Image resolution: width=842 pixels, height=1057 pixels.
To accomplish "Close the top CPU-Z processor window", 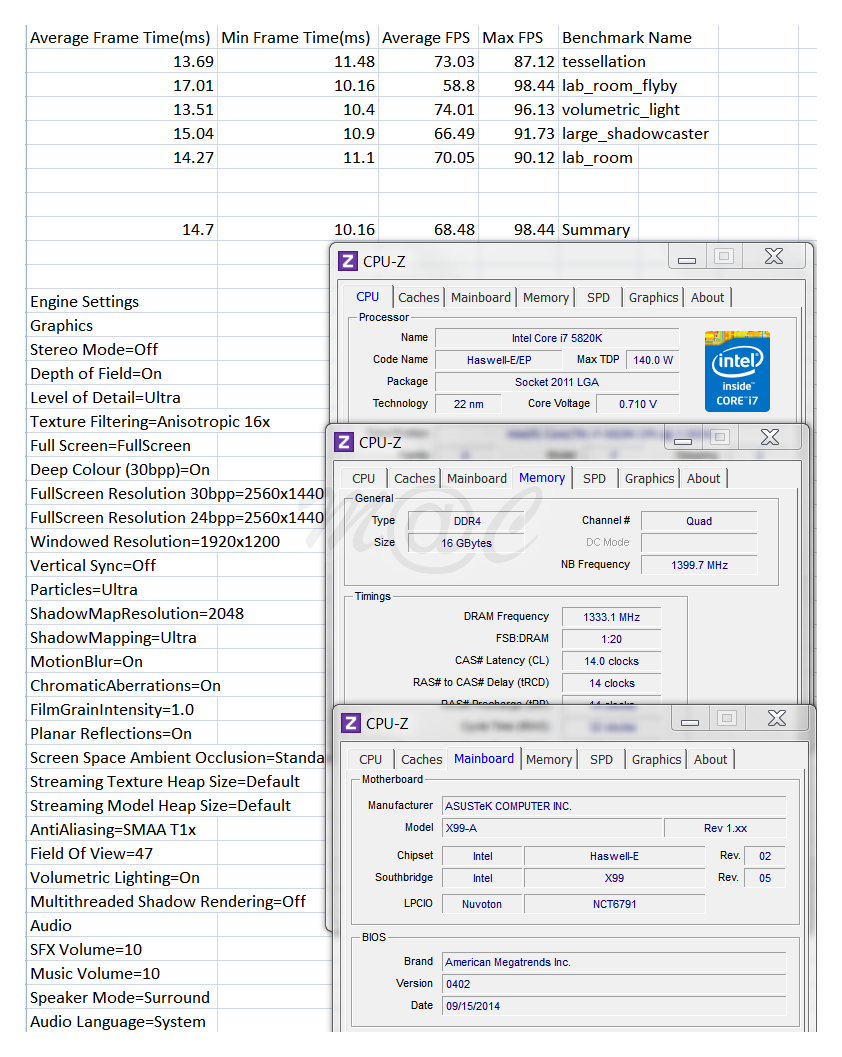I will click(x=774, y=256).
